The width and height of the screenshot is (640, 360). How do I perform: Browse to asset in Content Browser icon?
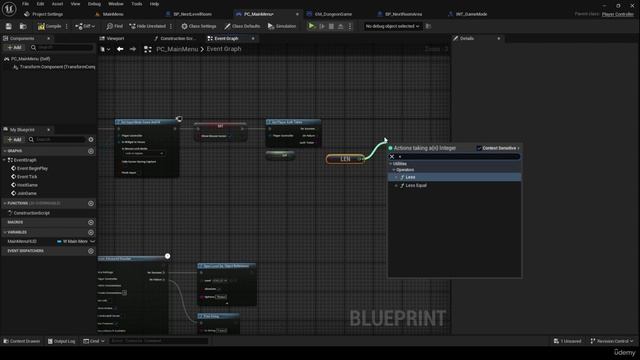(x=23, y=26)
